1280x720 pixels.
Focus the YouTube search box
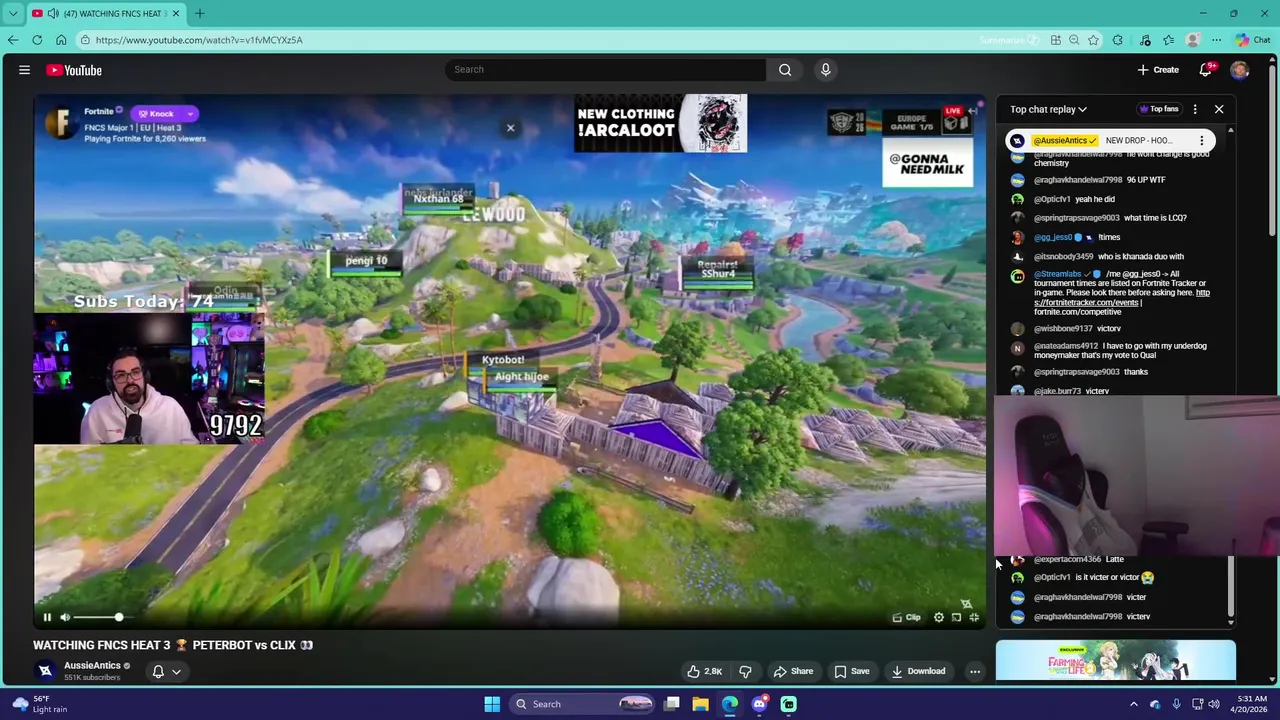(606, 70)
